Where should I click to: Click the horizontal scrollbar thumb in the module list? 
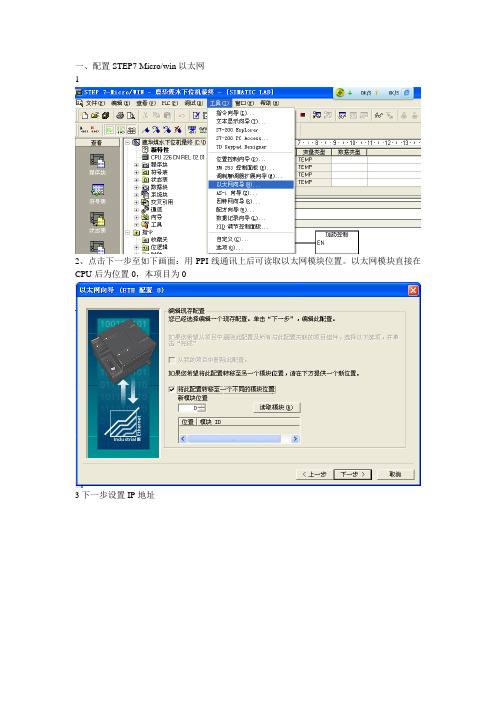(x=234, y=439)
